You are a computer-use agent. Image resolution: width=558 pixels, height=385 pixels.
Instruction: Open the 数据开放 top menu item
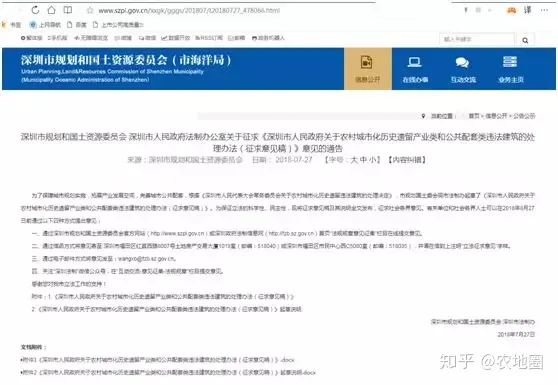pyautogui.click(x=176, y=38)
